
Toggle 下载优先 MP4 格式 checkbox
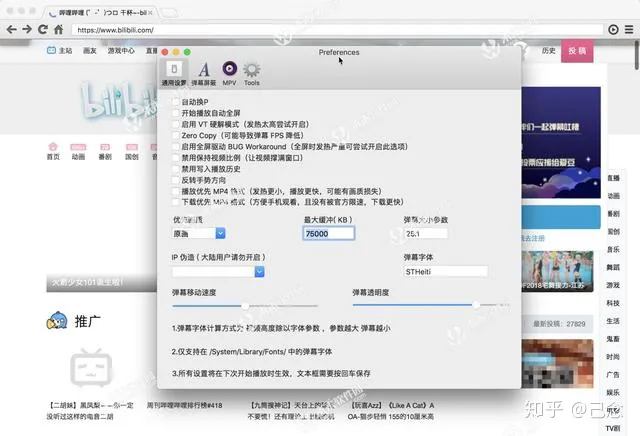pyautogui.click(x=175, y=202)
